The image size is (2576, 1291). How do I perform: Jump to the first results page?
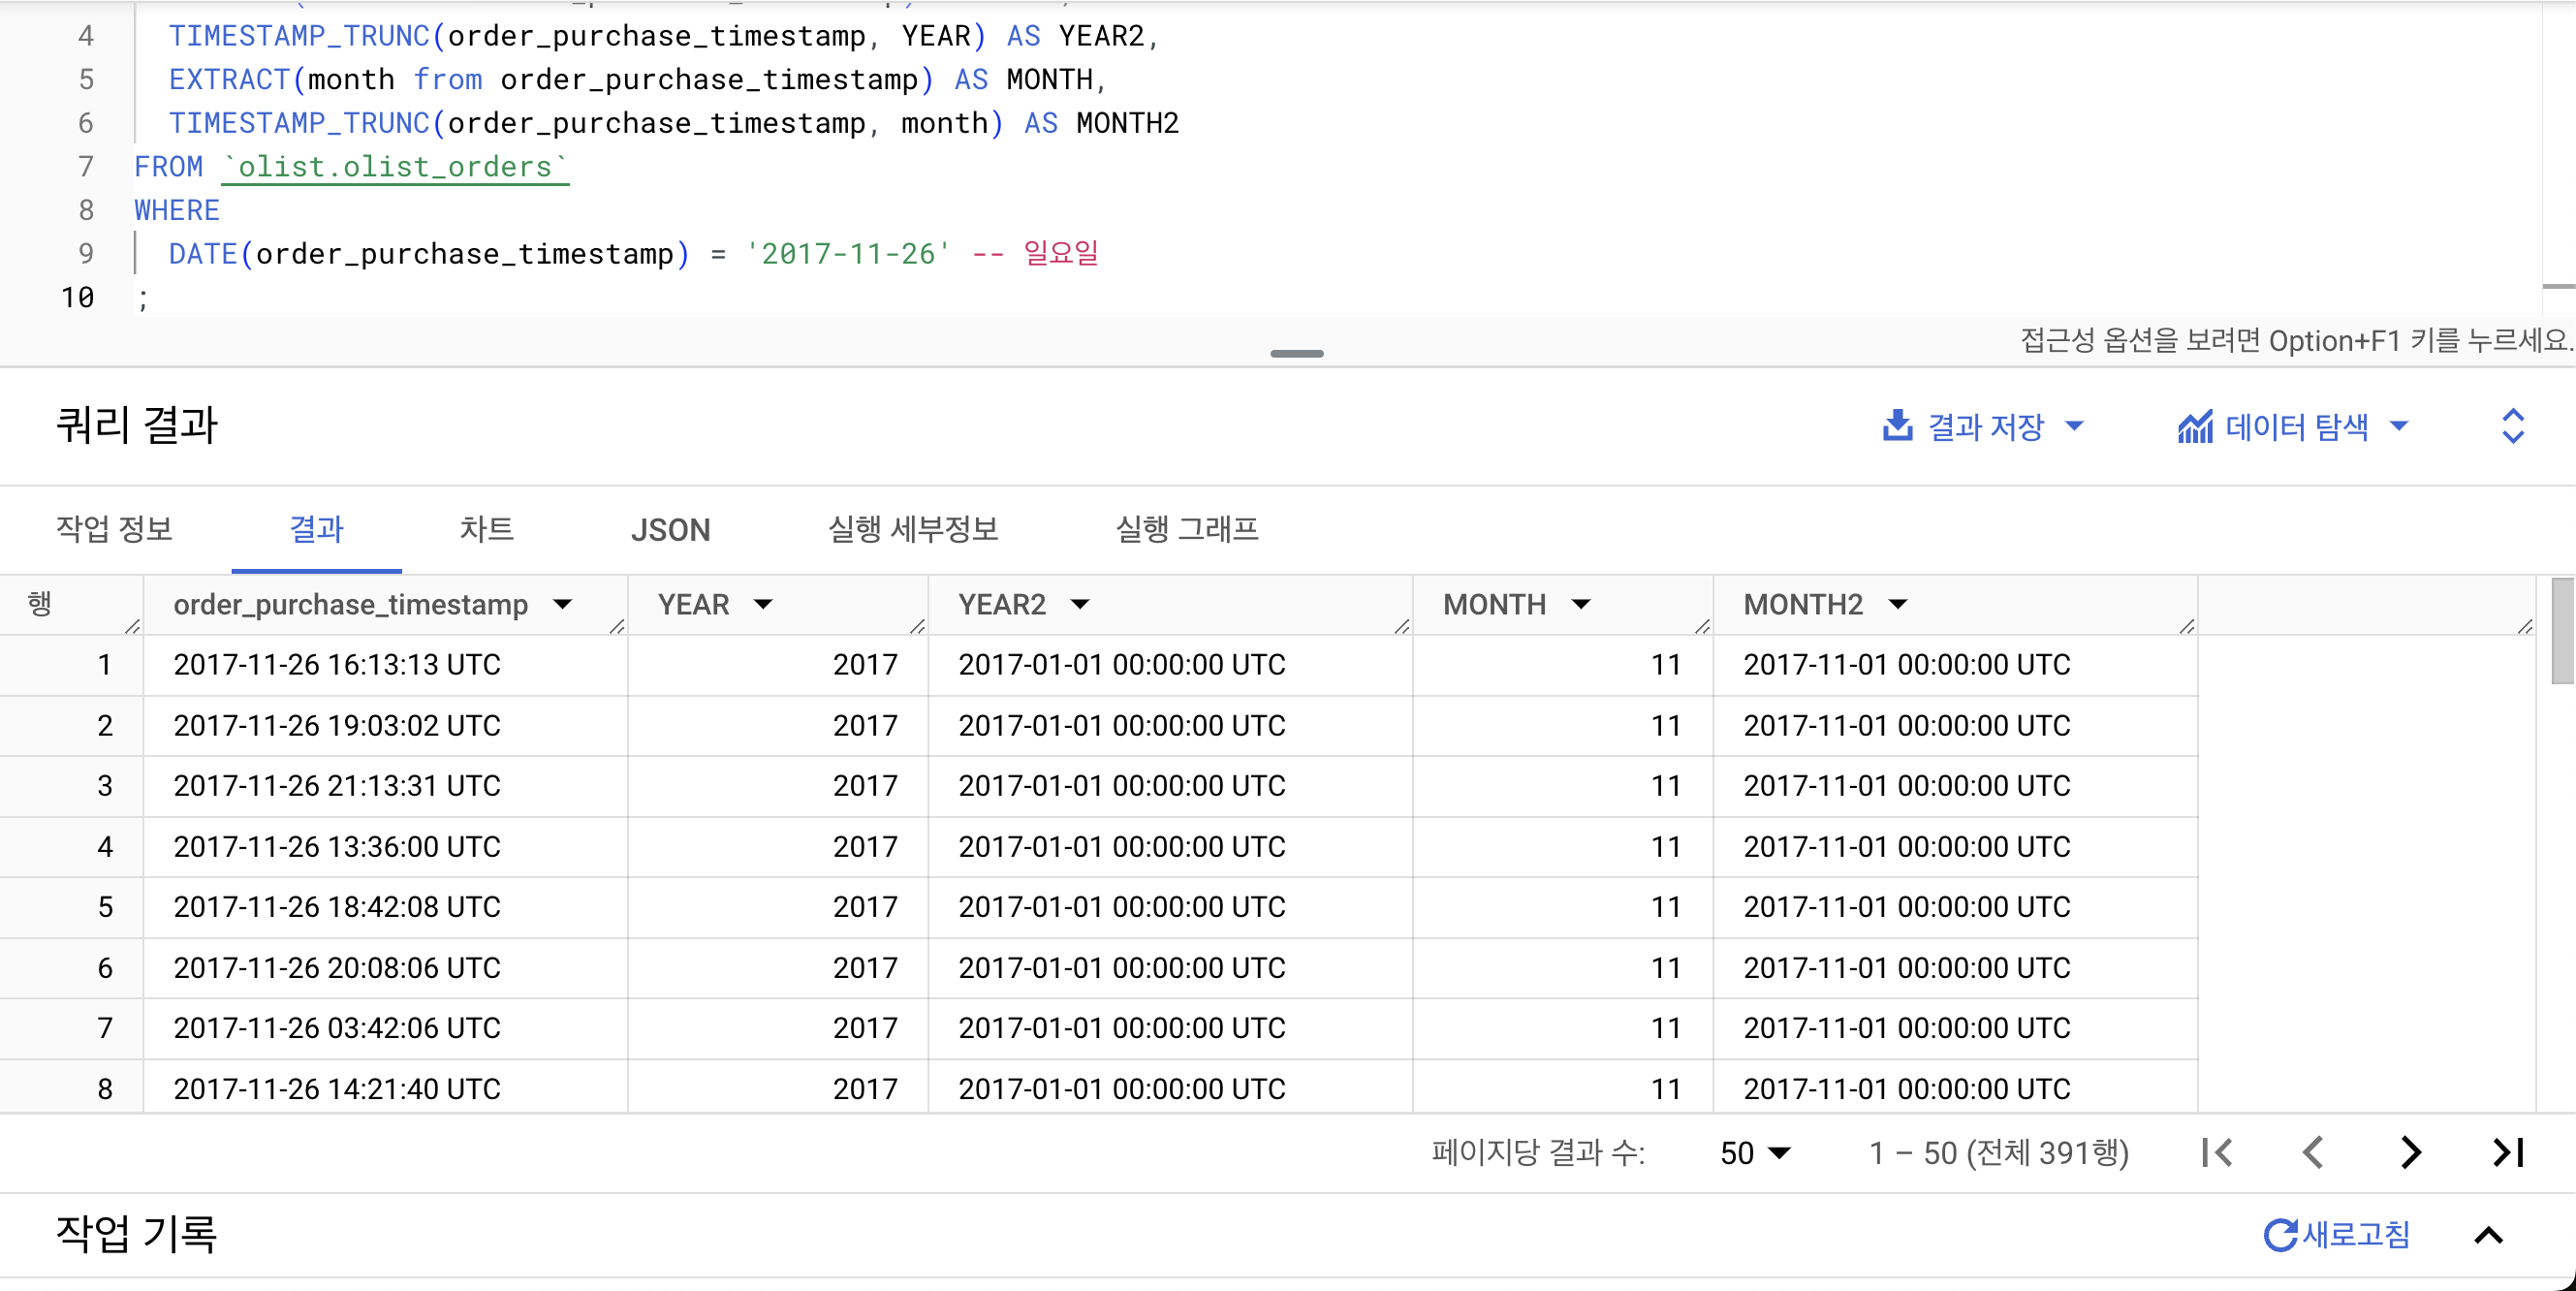tap(2217, 1153)
